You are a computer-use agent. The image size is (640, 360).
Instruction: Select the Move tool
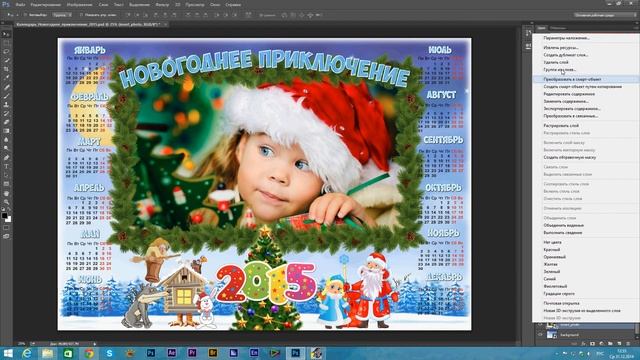click(6, 34)
